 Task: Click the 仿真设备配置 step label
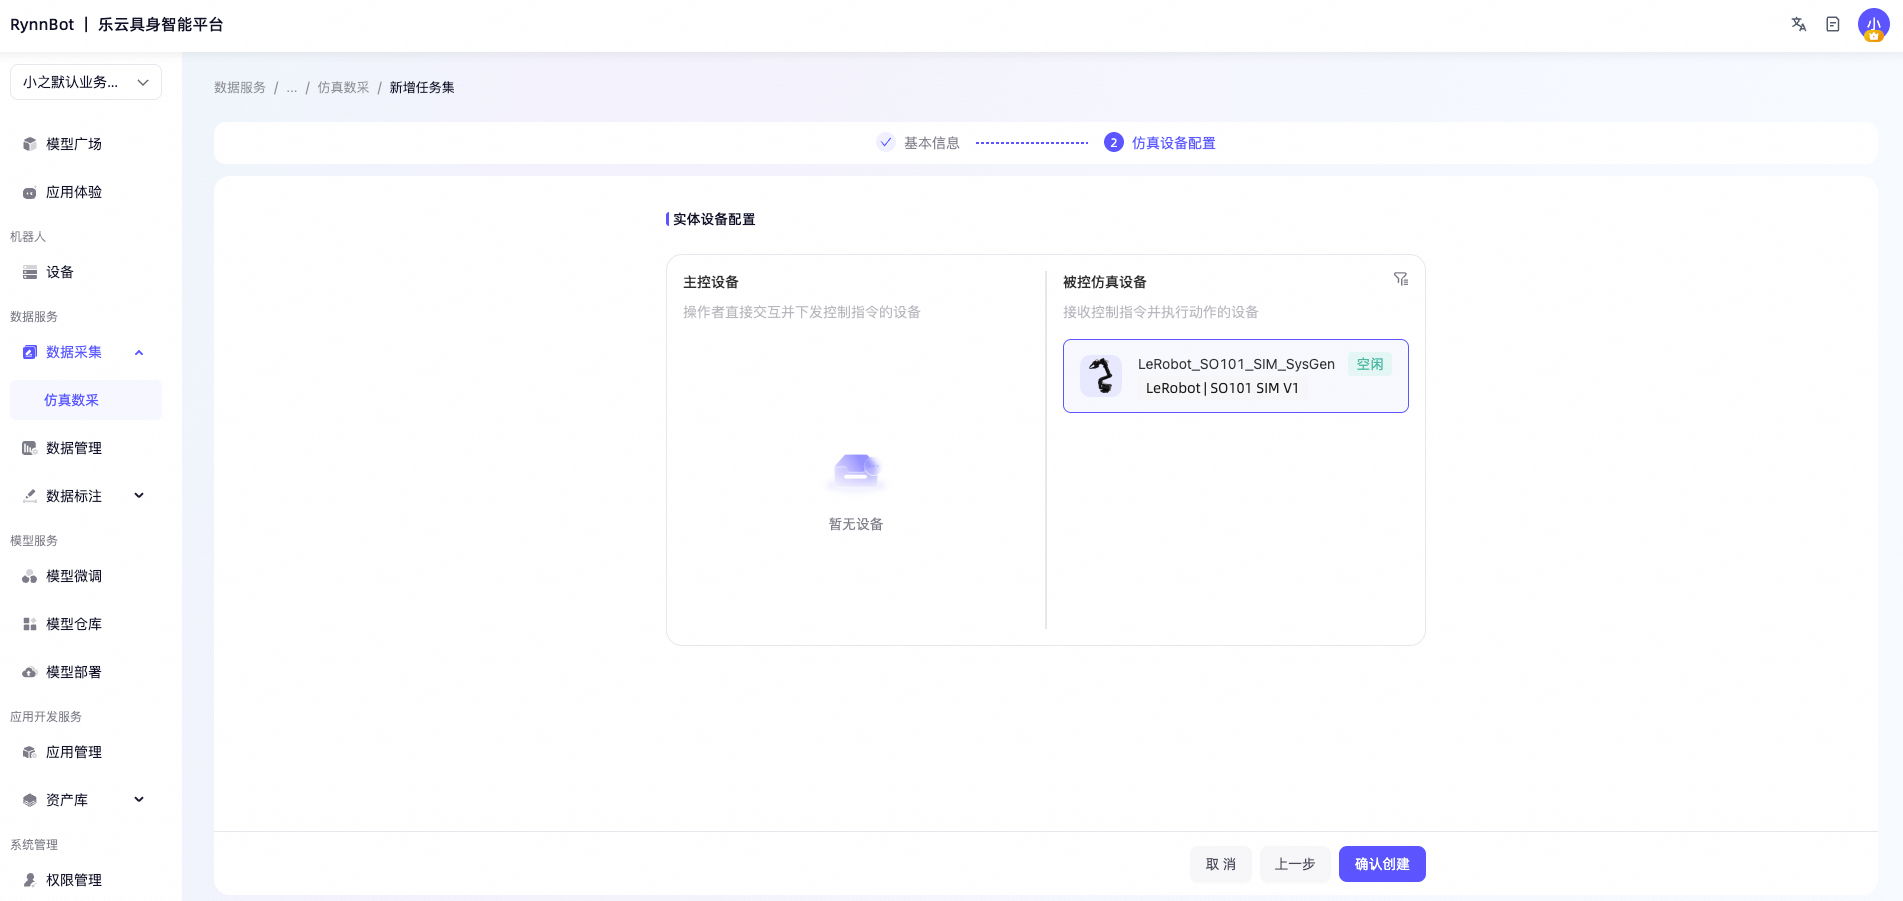(x=1174, y=143)
